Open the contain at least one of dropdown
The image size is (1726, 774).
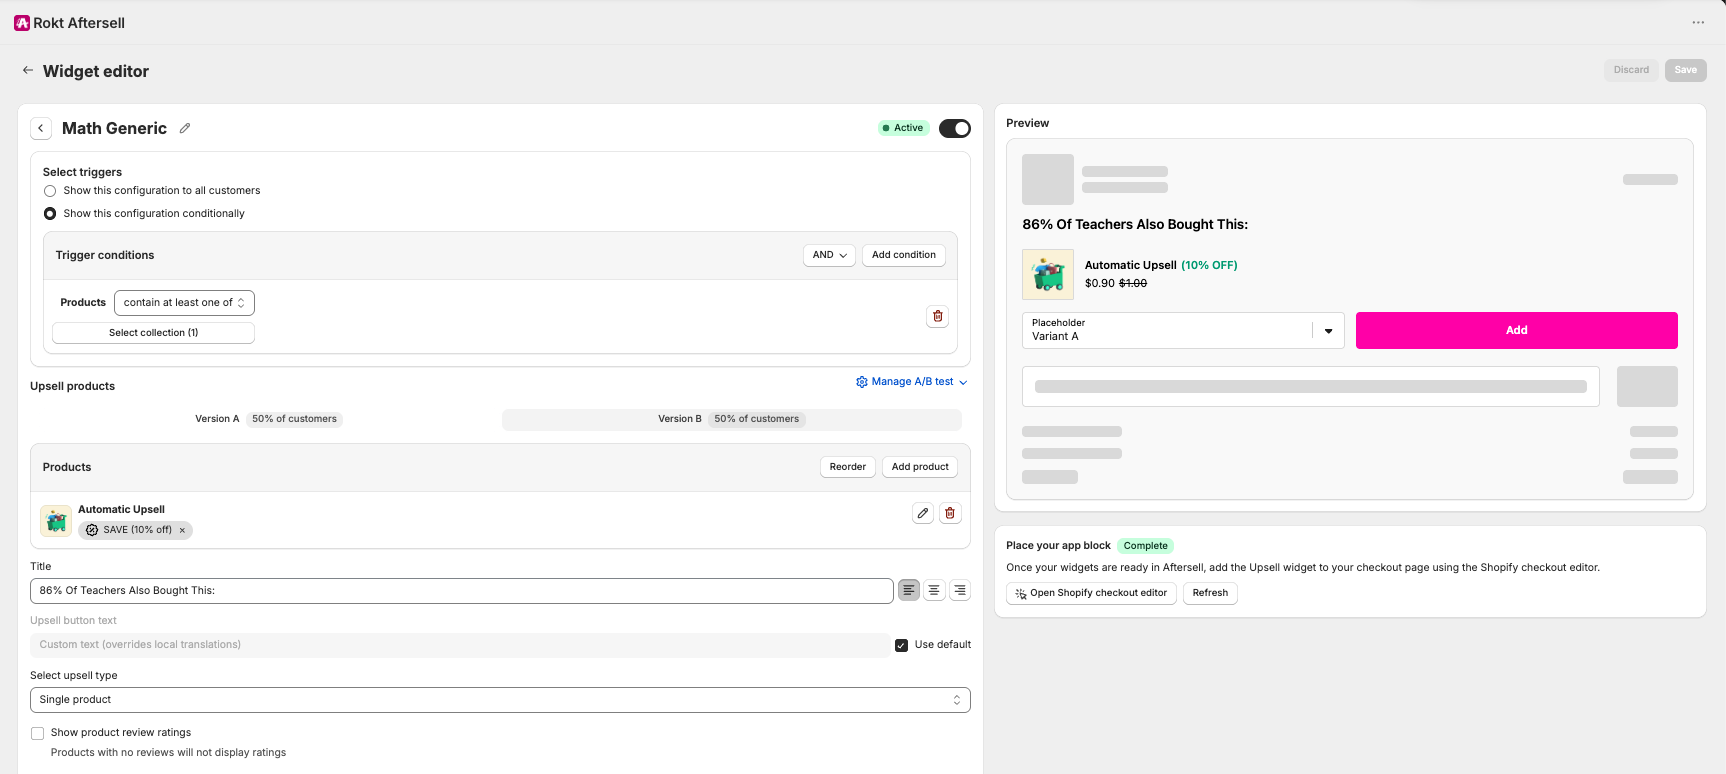click(184, 303)
